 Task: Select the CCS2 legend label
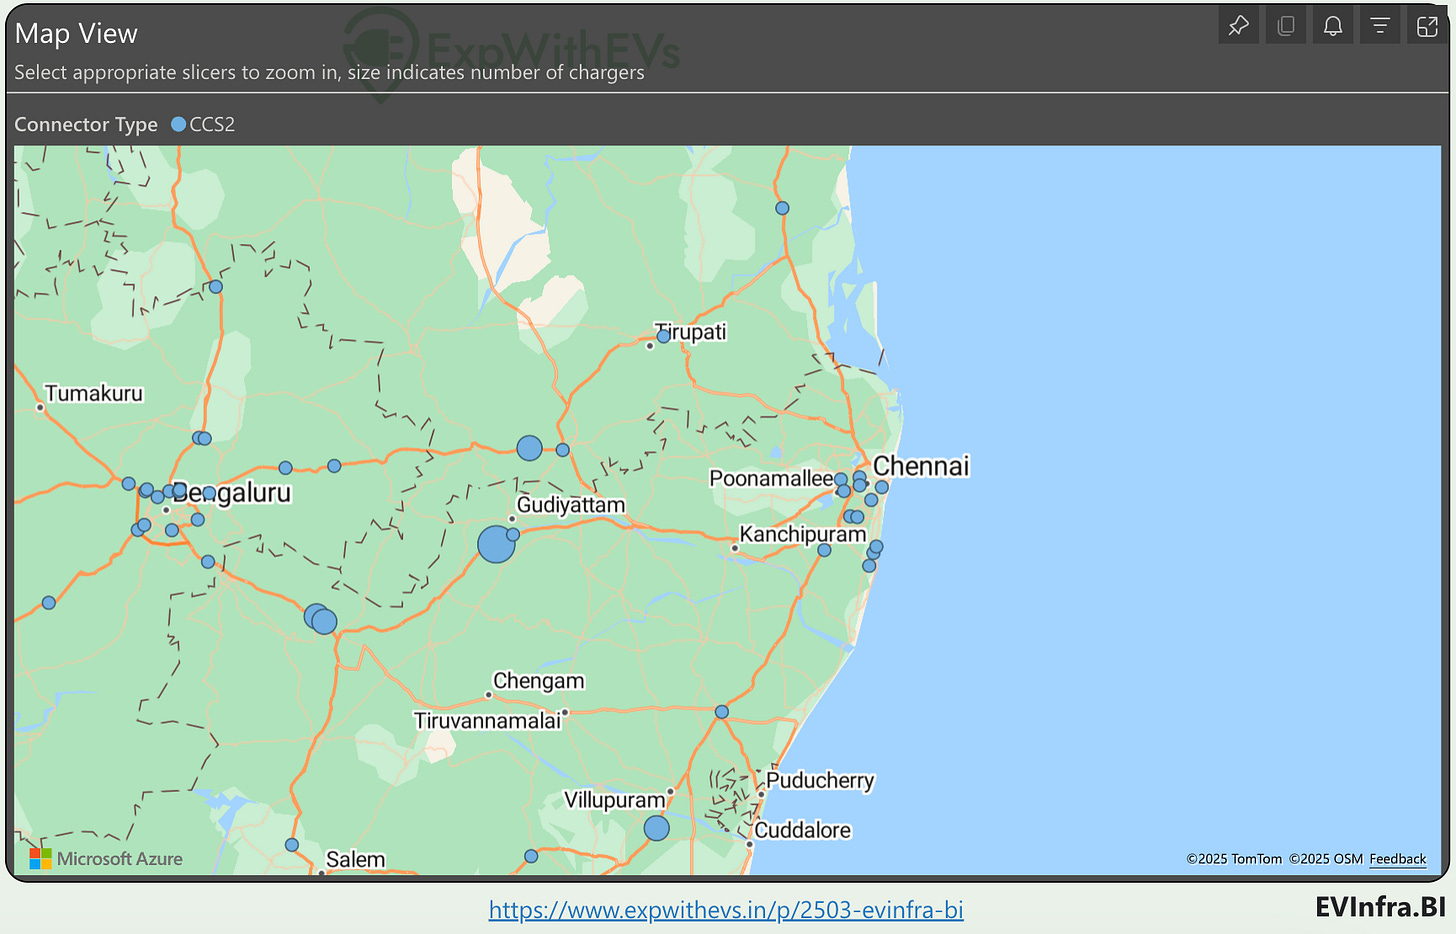pos(212,124)
